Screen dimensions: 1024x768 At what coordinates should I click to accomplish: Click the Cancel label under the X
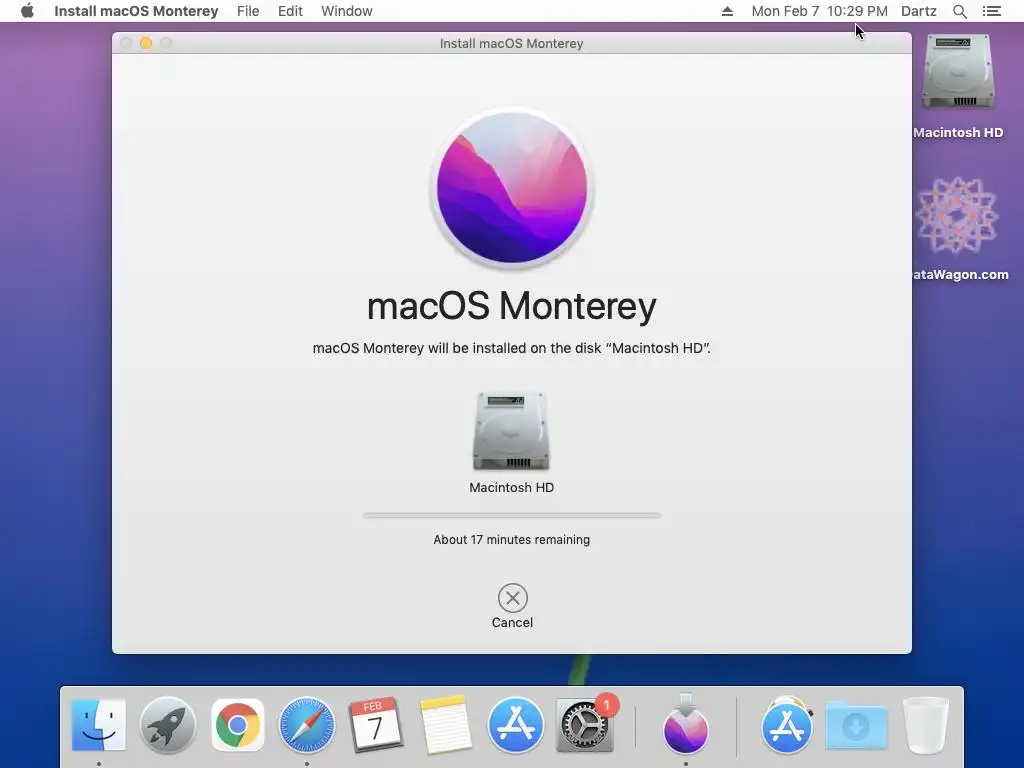pos(512,622)
